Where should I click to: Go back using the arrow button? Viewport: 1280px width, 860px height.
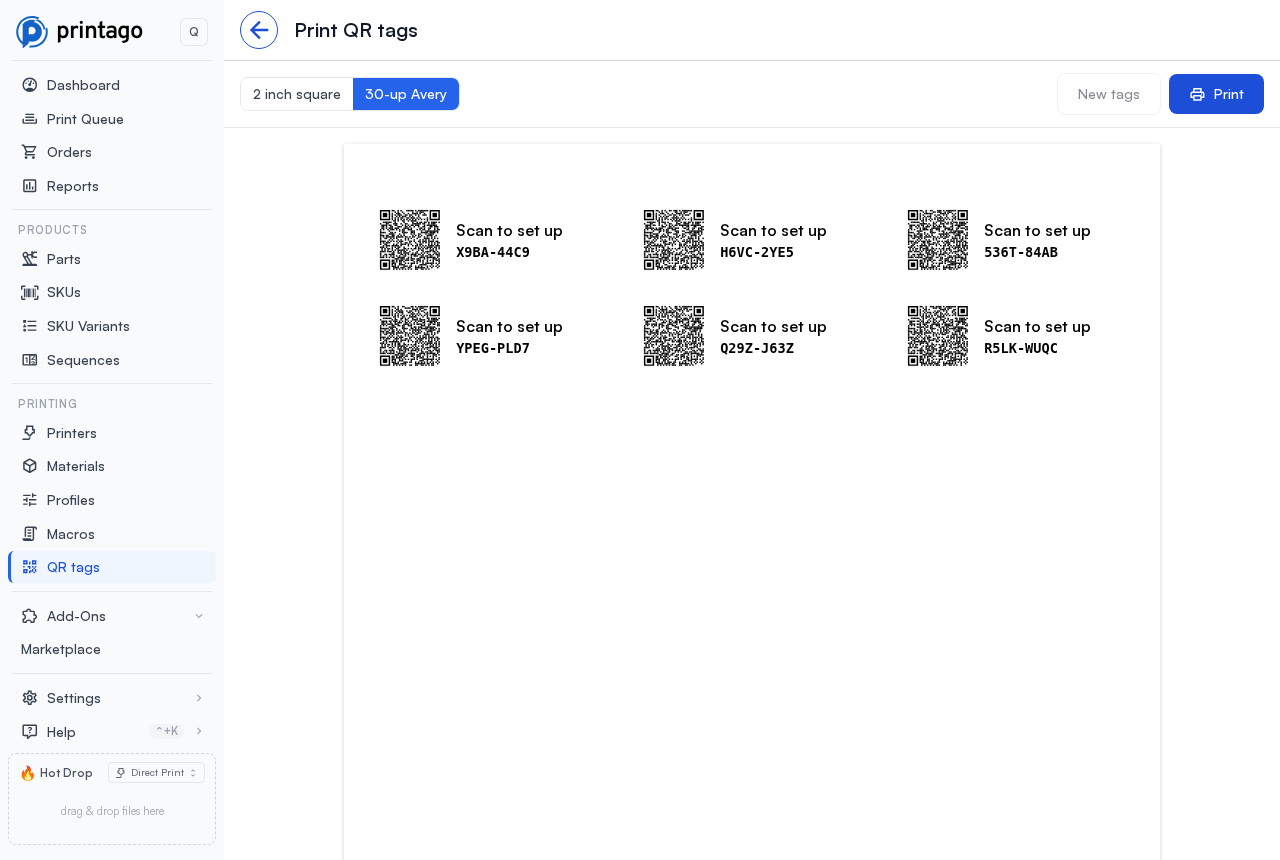pyautogui.click(x=259, y=30)
